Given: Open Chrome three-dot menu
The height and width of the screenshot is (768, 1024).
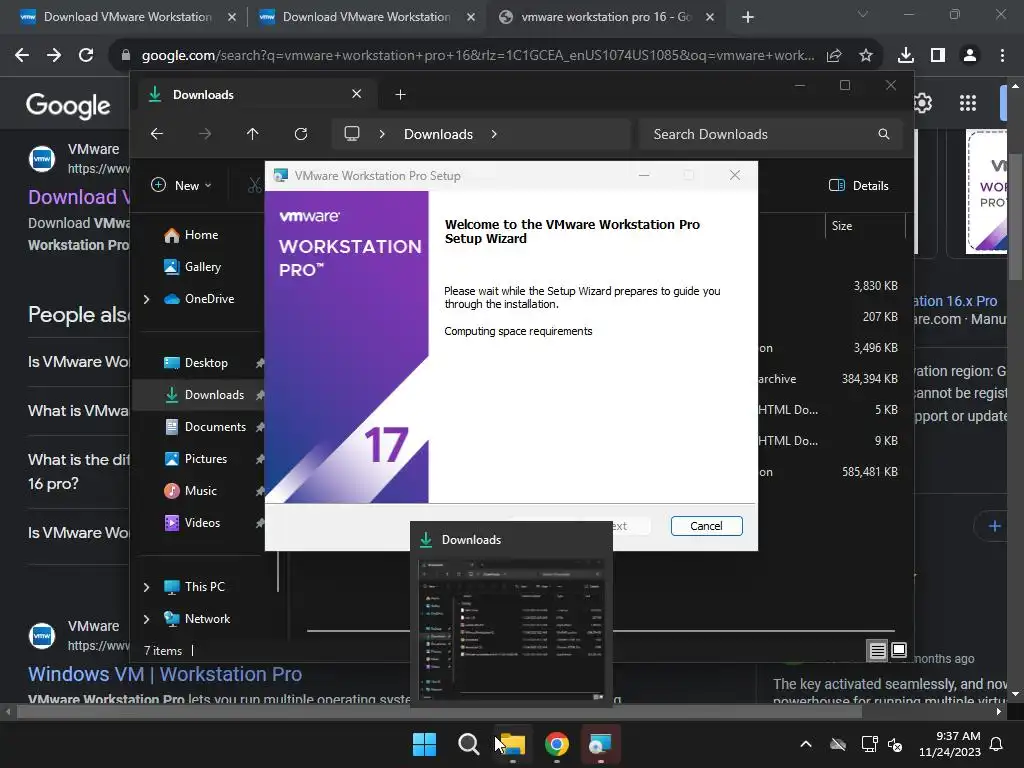Looking at the screenshot, I should pyautogui.click(x=1002, y=56).
